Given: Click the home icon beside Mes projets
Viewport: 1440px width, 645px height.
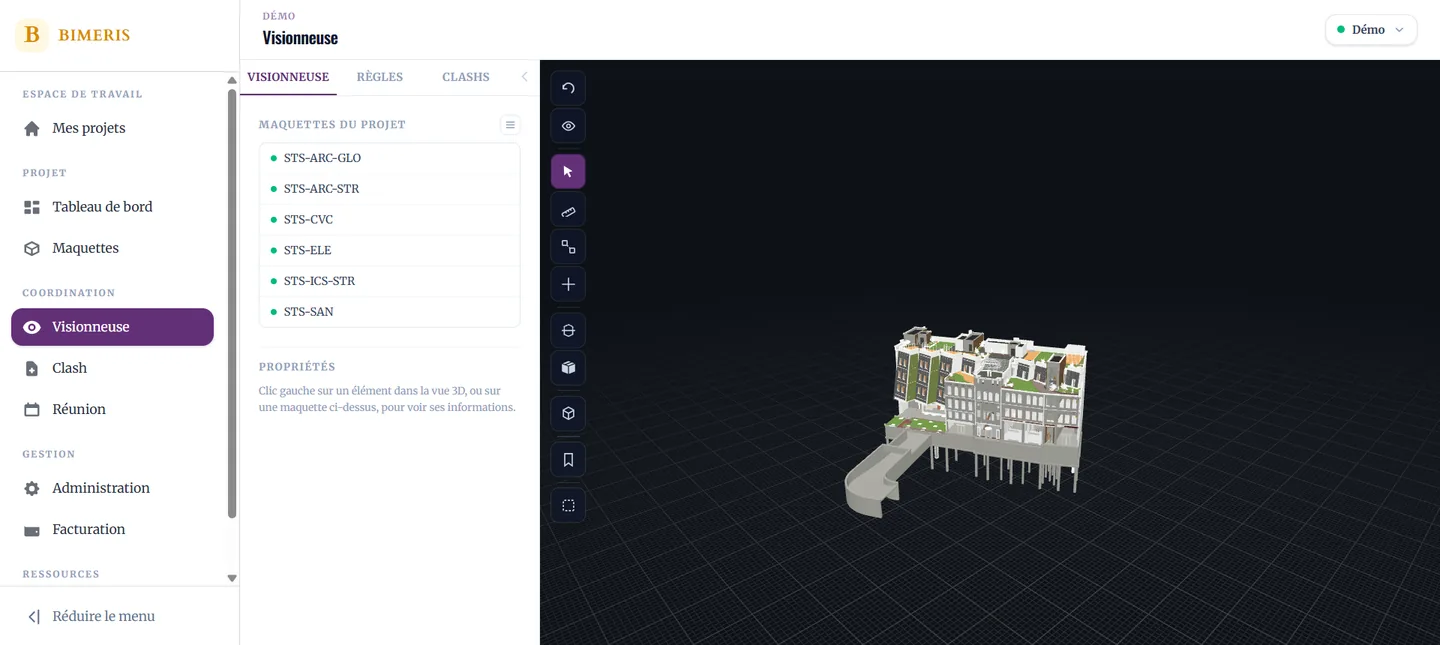Looking at the screenshot, I should click(32, 129).
